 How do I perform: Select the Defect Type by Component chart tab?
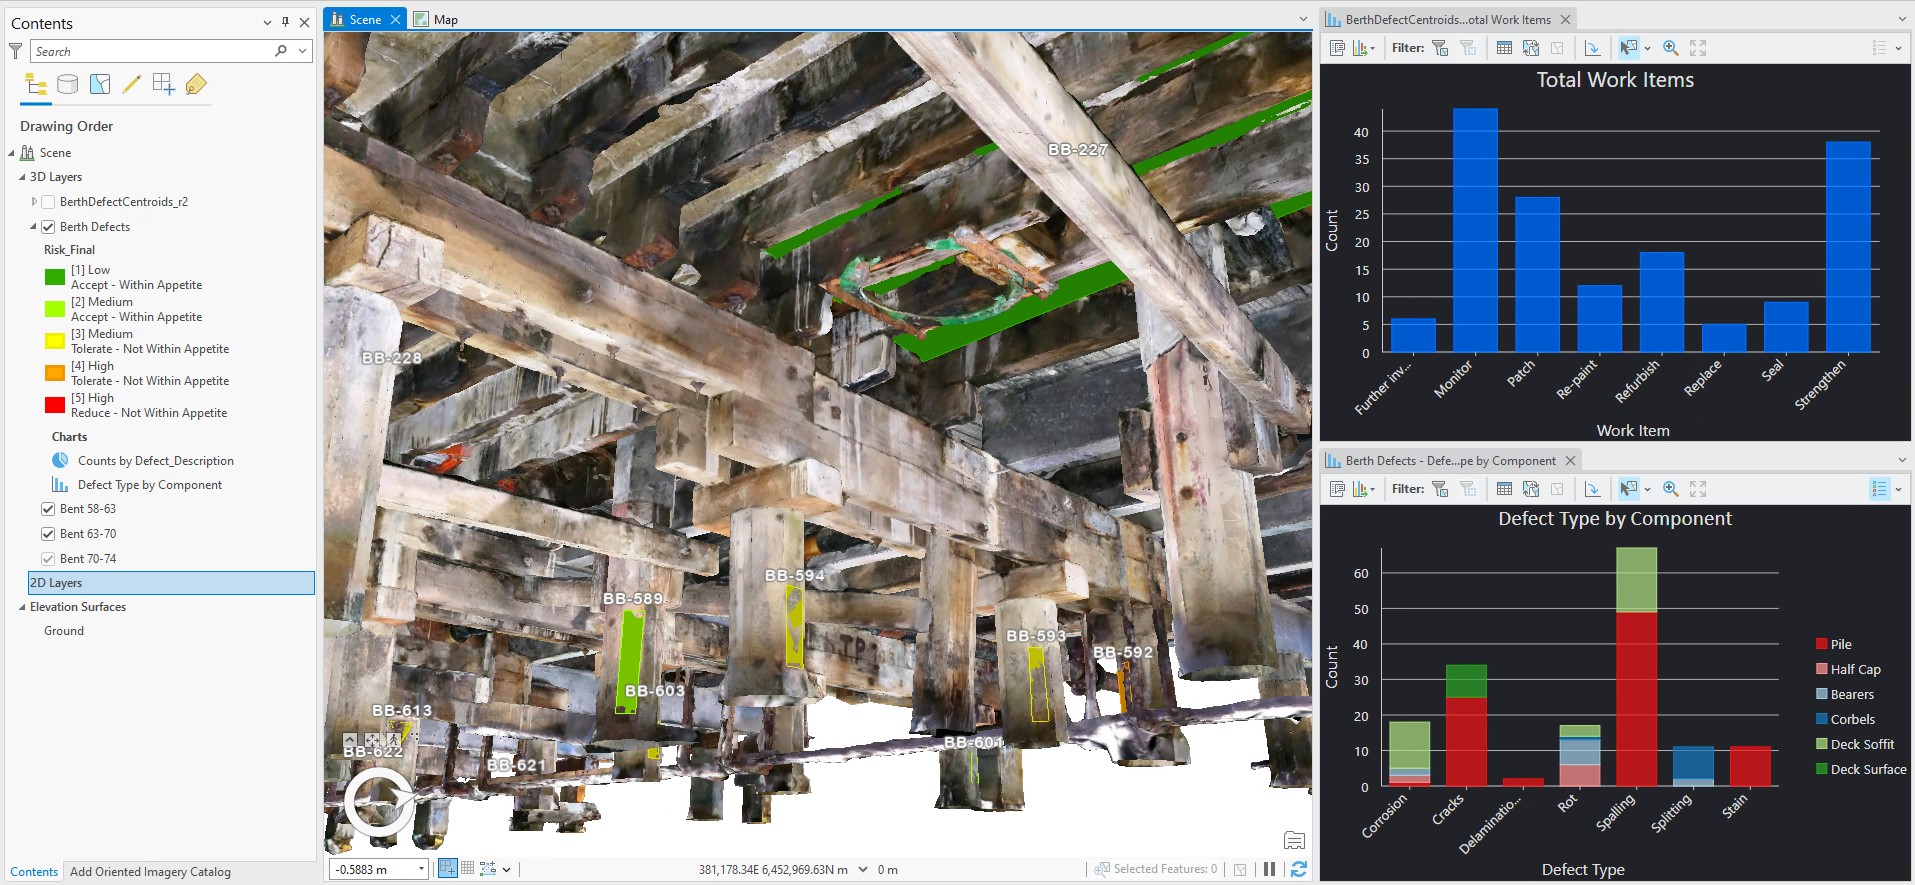(1449, 461)
